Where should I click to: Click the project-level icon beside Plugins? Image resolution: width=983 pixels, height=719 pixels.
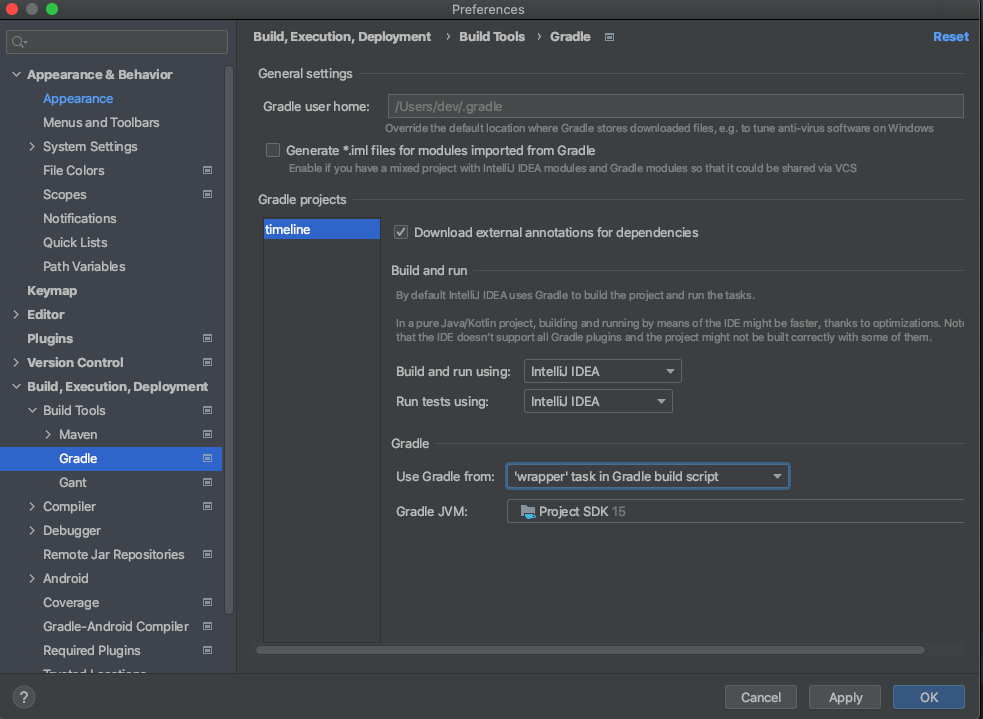coord(207,339)
